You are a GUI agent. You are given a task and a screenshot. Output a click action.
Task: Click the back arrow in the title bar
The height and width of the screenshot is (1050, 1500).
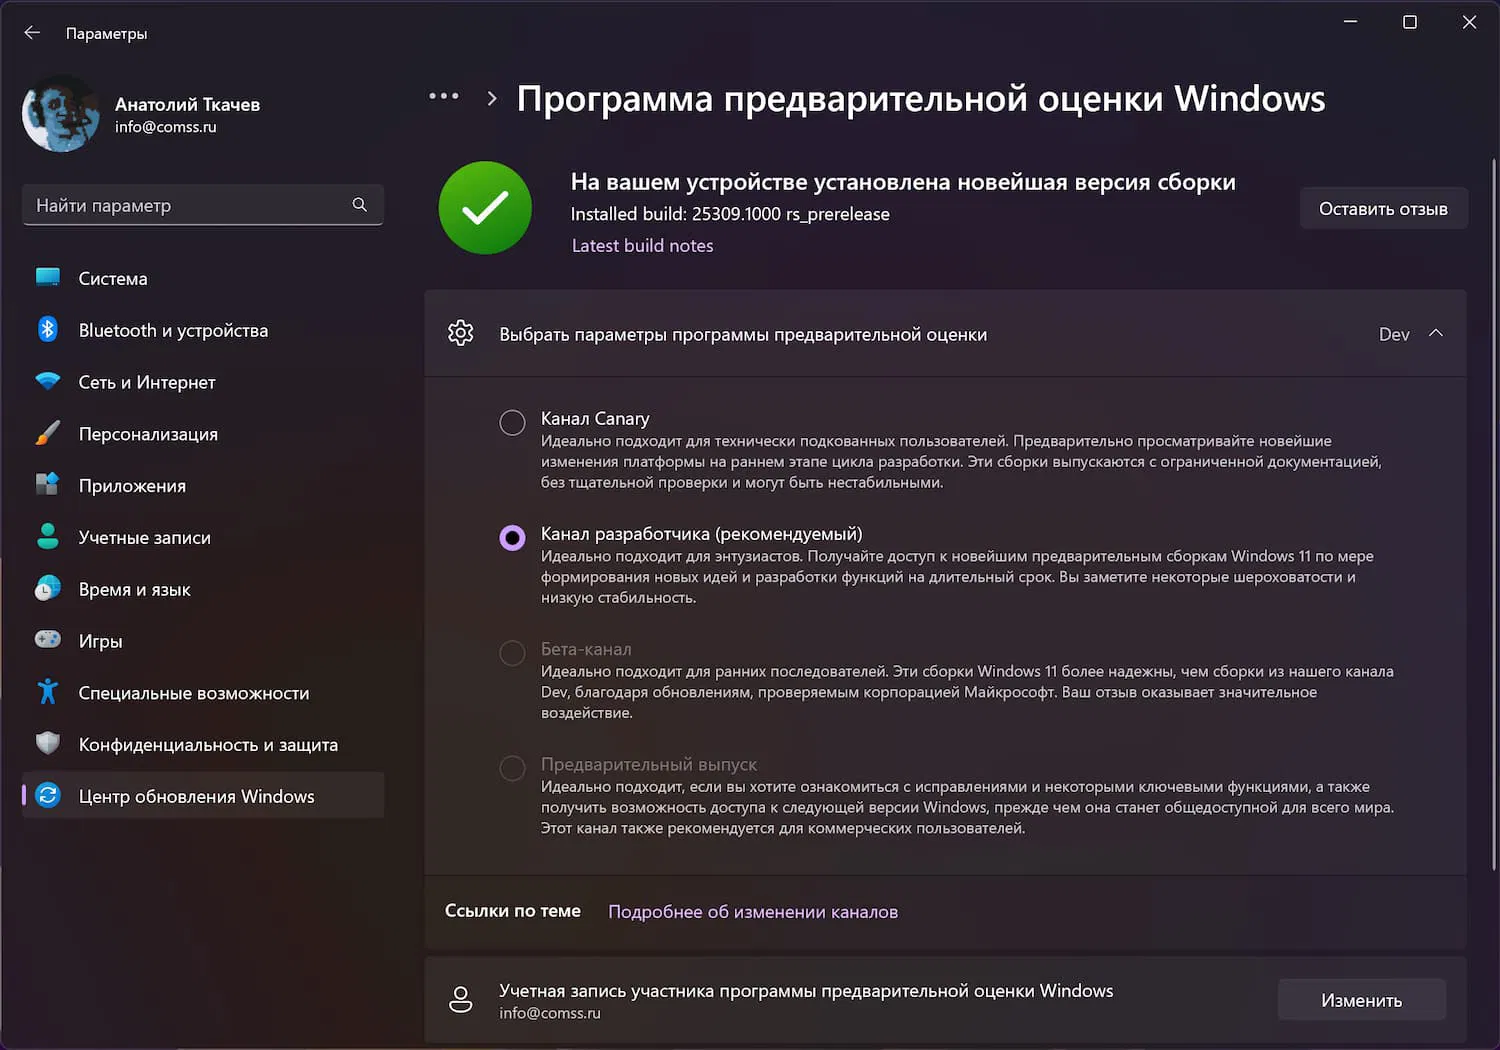(x=32, y=33)
